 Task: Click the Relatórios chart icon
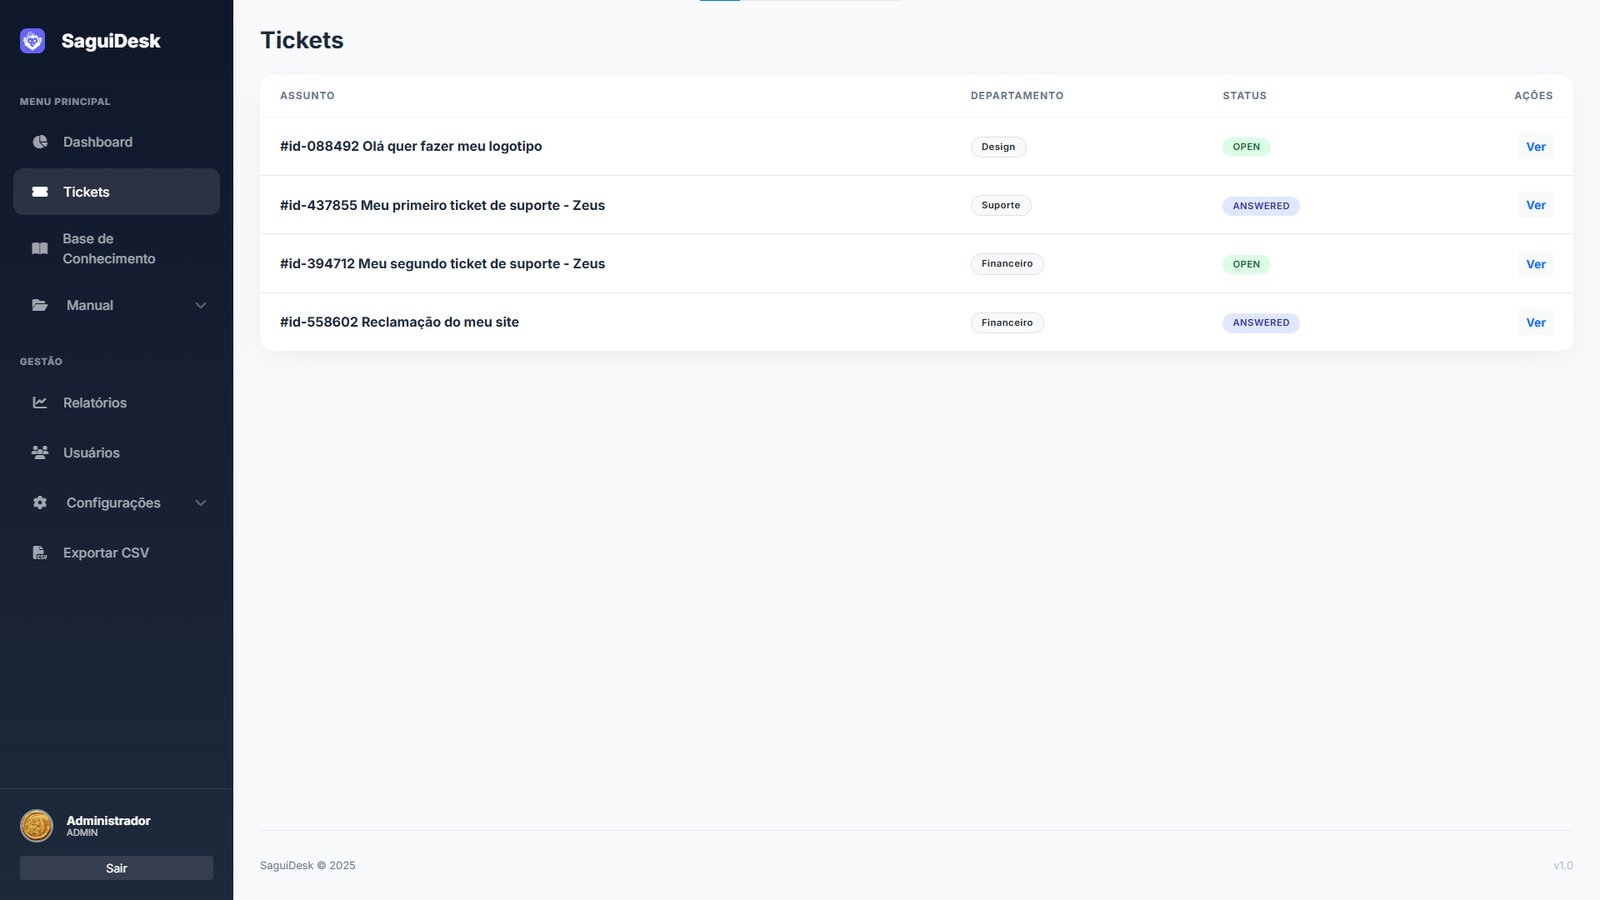[x=40, y=403]
